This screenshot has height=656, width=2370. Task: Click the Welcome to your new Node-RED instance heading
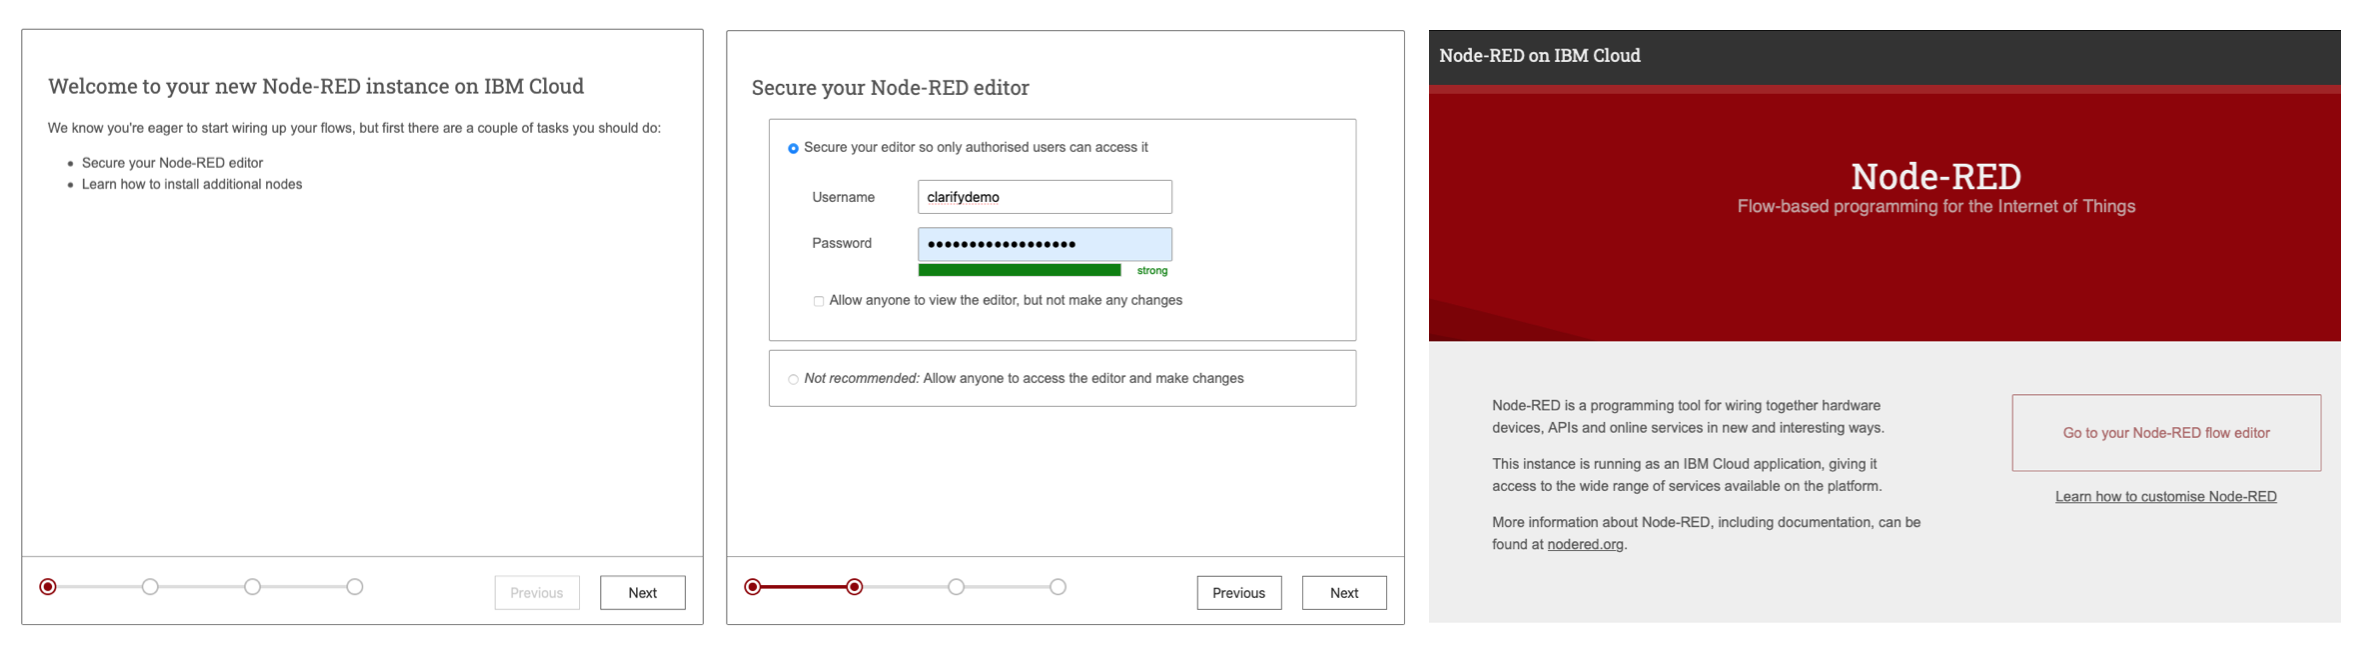[x=316, y=86]
